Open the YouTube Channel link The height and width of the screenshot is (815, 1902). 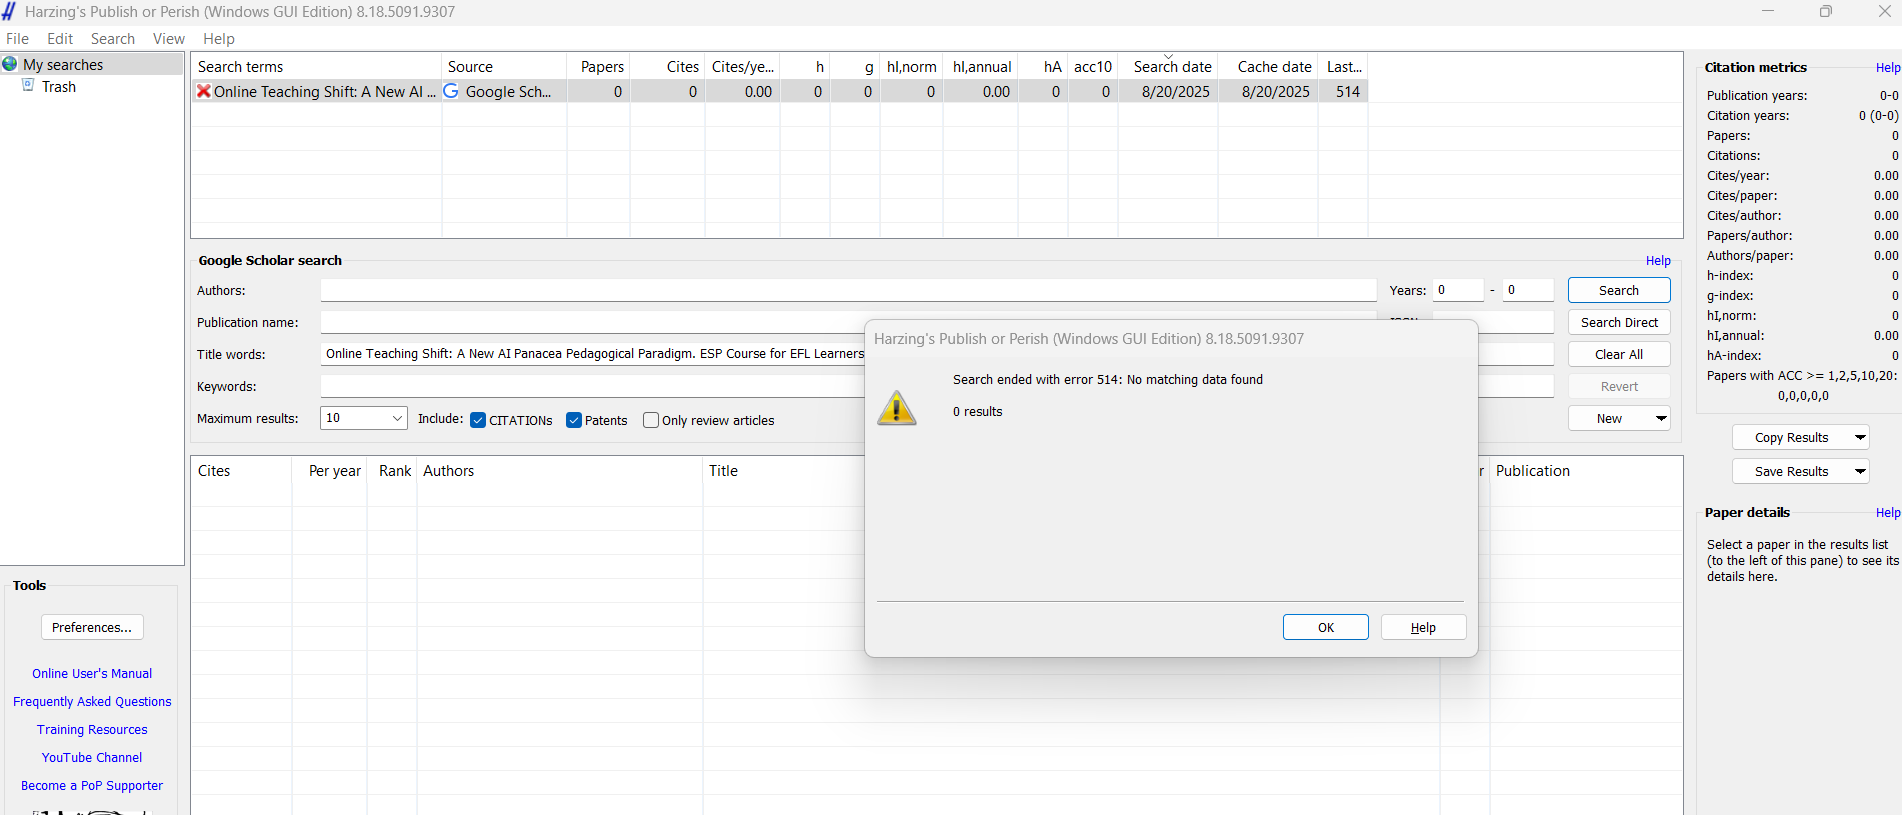(x=92, y=758)
